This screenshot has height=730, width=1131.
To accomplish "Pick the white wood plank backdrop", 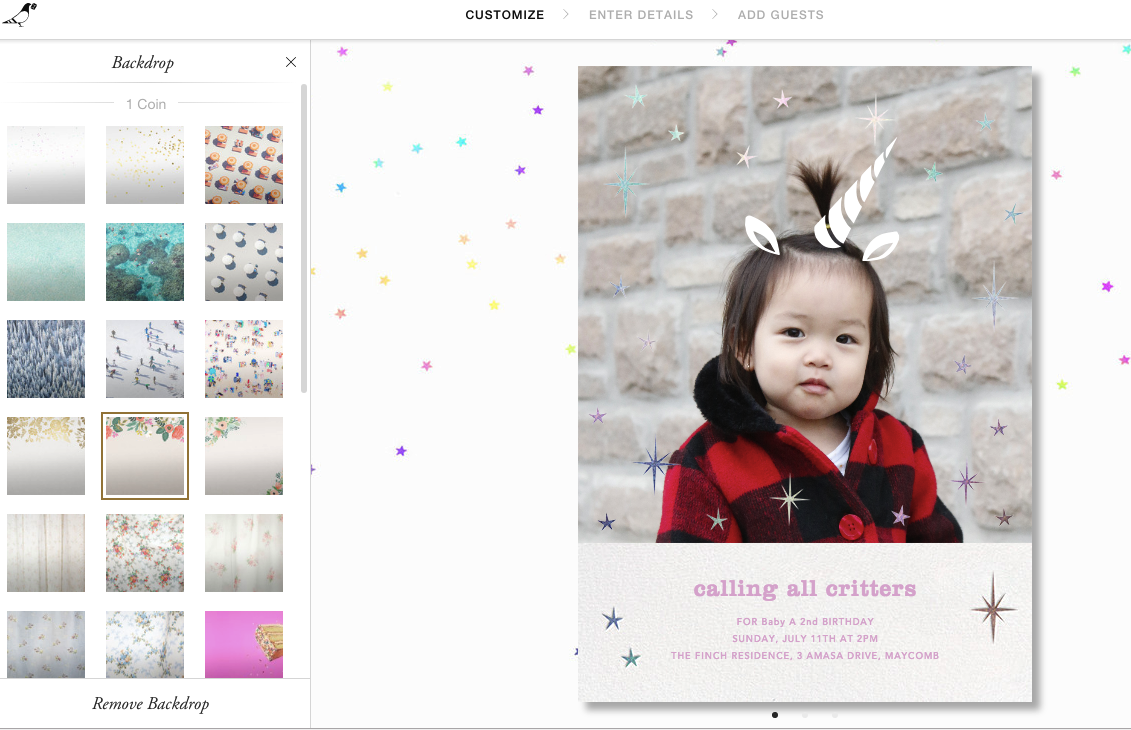I will pos(46,553).
